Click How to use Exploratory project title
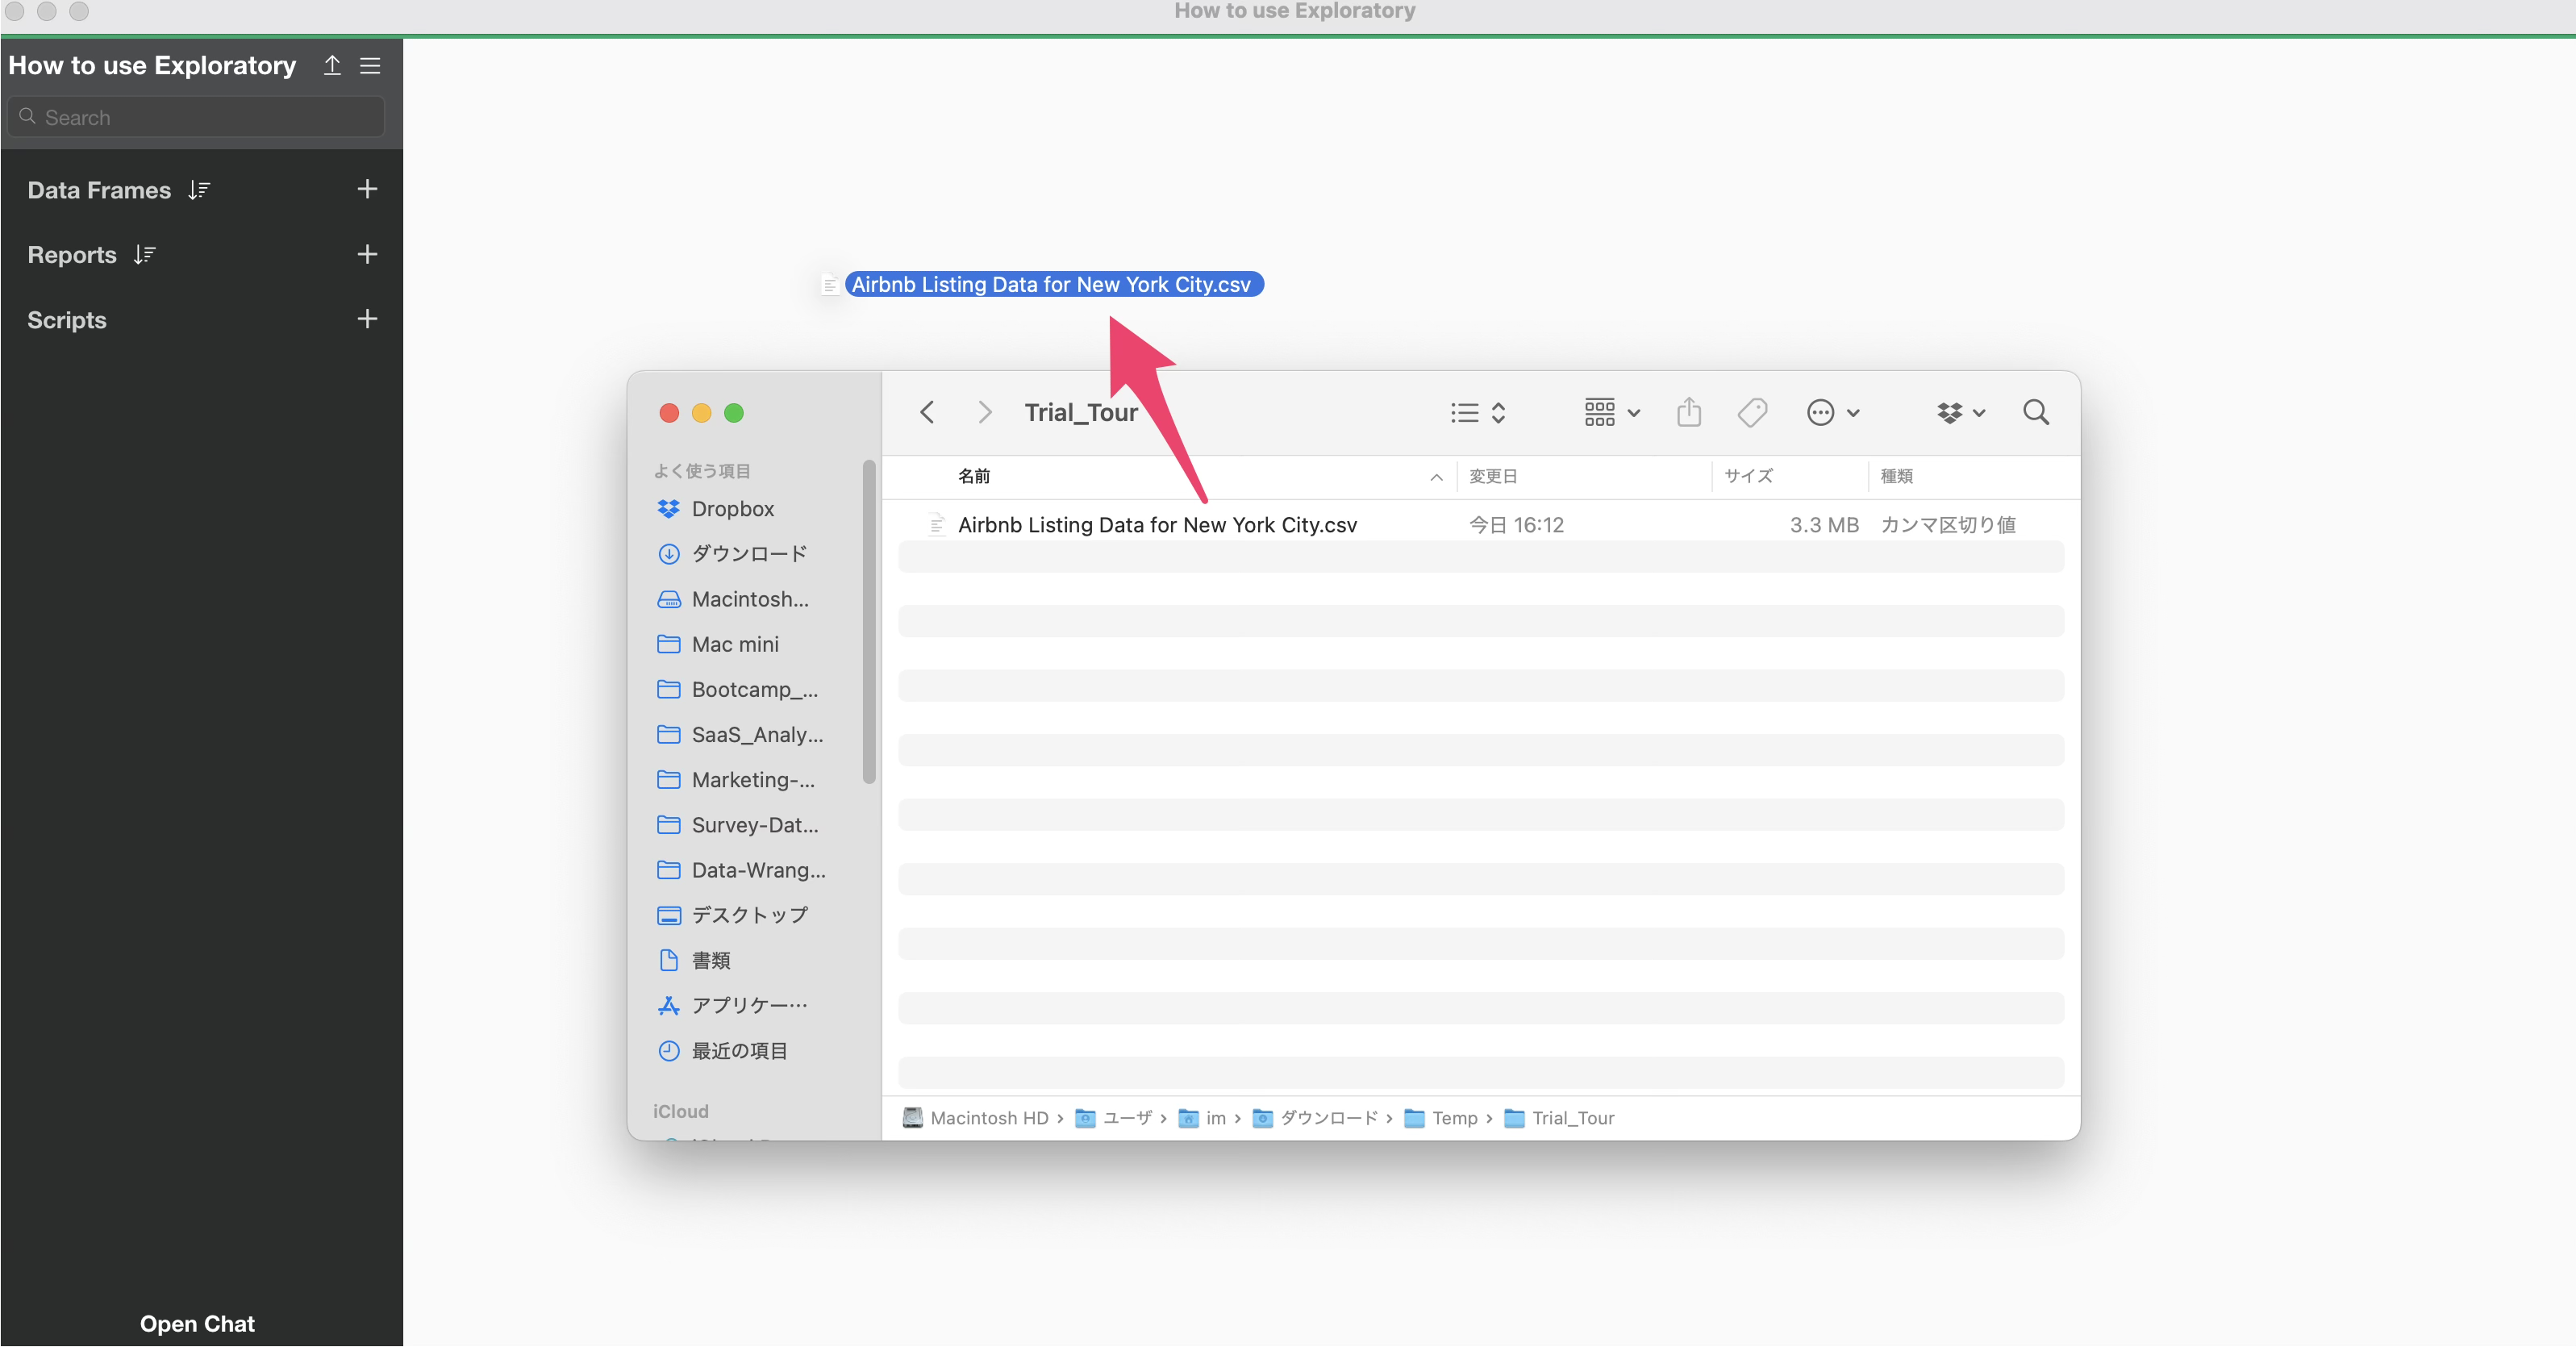Image resolution: width=2576 pixels, height=1347 pixels. (x=152, y=65)
